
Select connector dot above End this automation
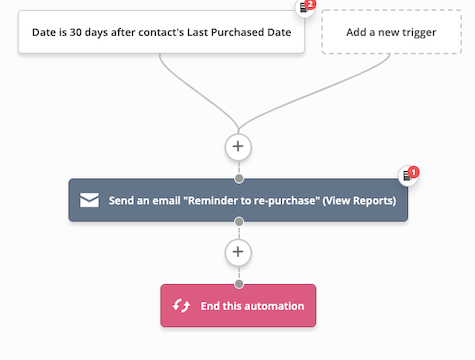pyautogui.click(x=239, y=284)
